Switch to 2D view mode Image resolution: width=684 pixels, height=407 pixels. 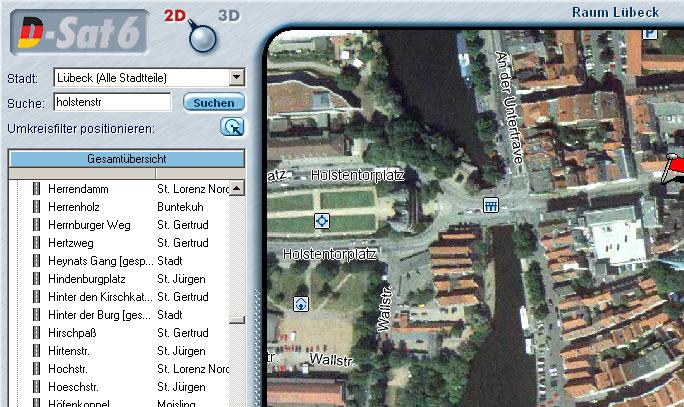pos(175,15)
